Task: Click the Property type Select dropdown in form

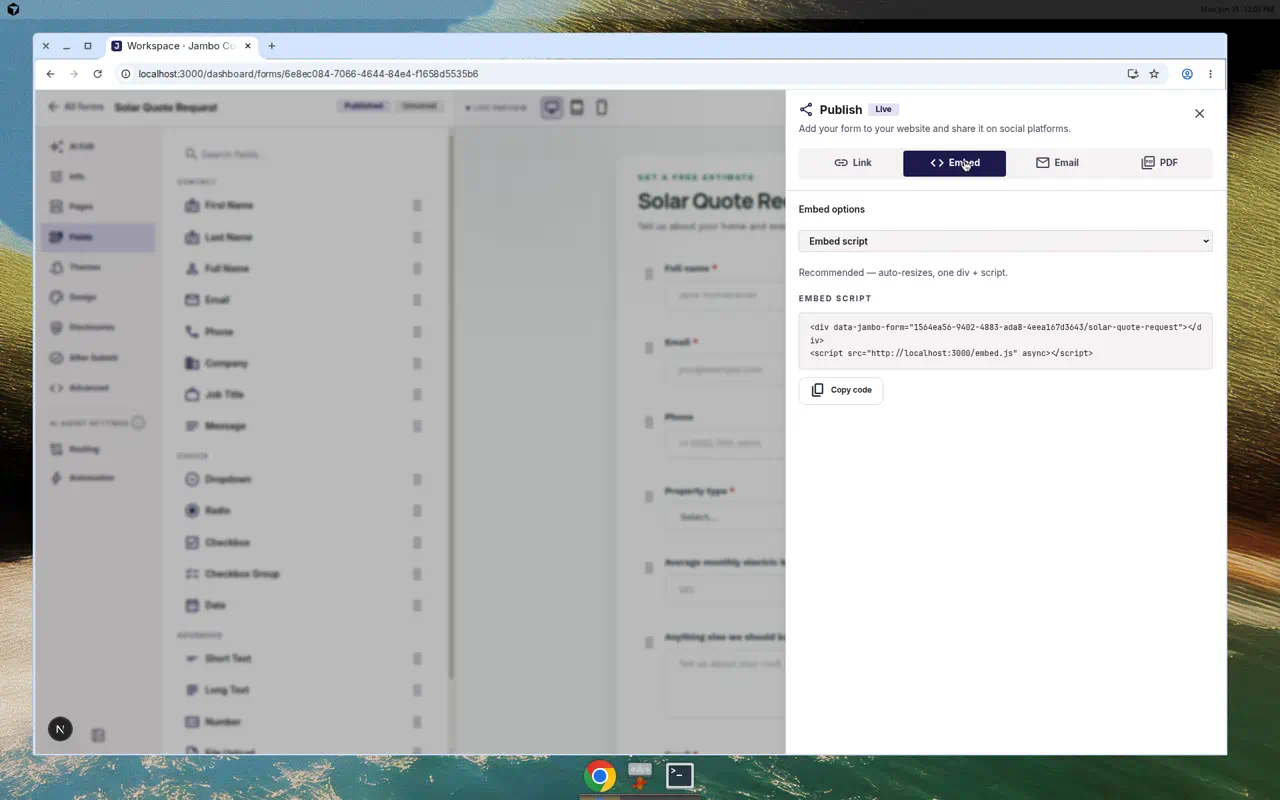Action: pyautogui.click(x=725, y=517)
